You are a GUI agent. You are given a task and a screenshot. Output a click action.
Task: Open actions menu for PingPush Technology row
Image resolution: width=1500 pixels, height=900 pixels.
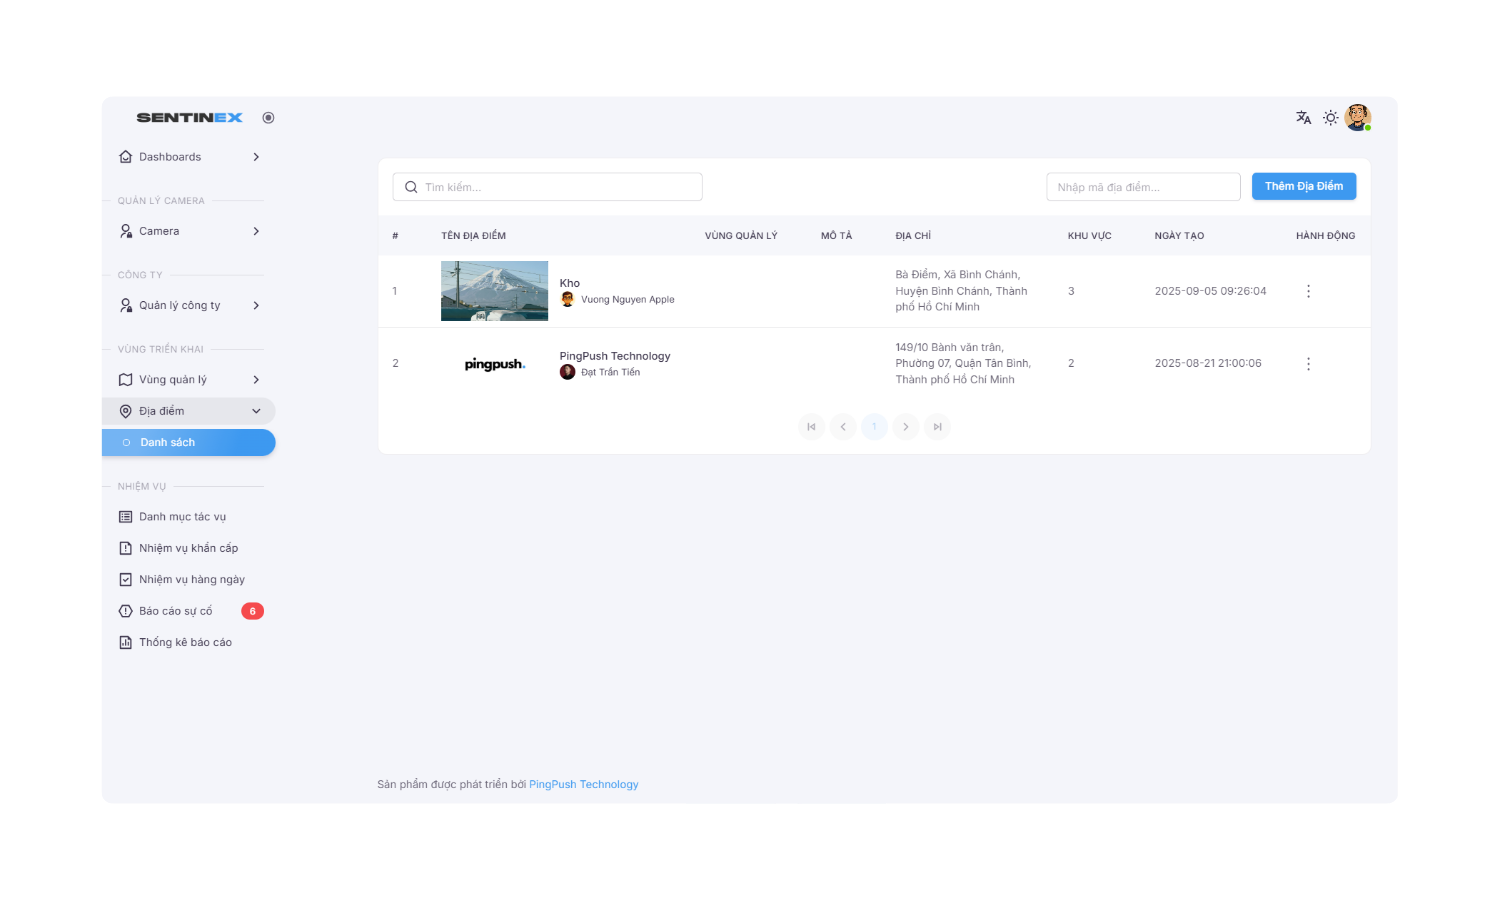[1308, 364]
